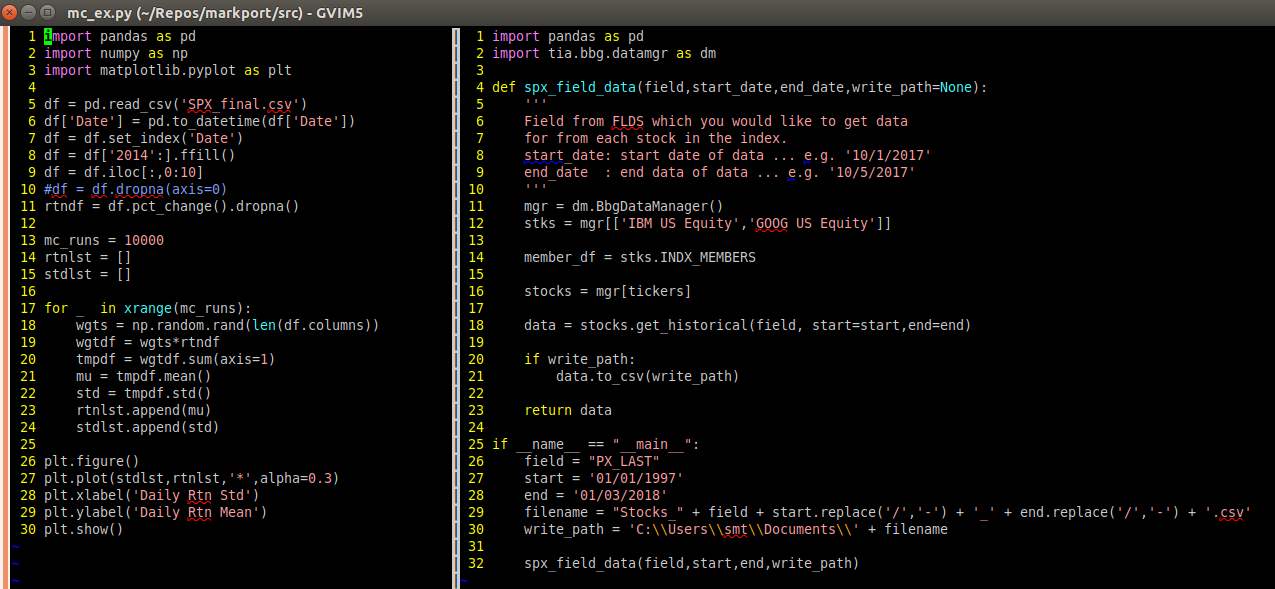
Task: Click the 'stdlst = []' line
Action: [x=88, y=274]
